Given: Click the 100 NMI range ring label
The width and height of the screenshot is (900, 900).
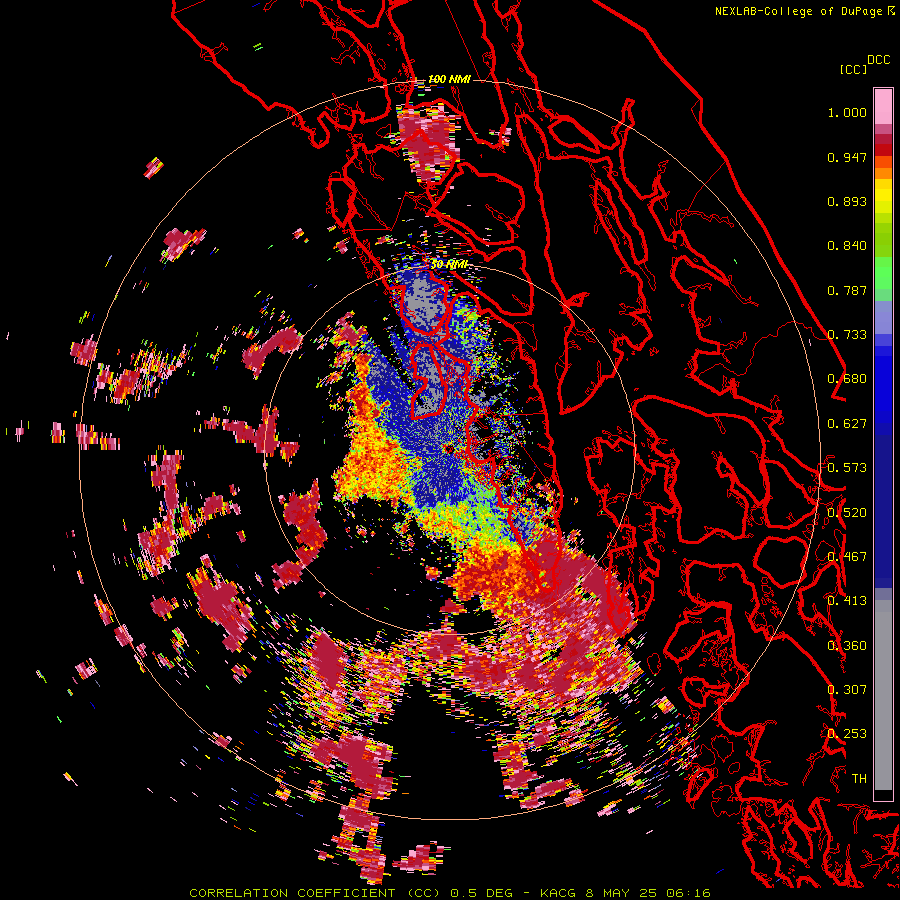Looking at the screenshot, I should click(449, 79).
